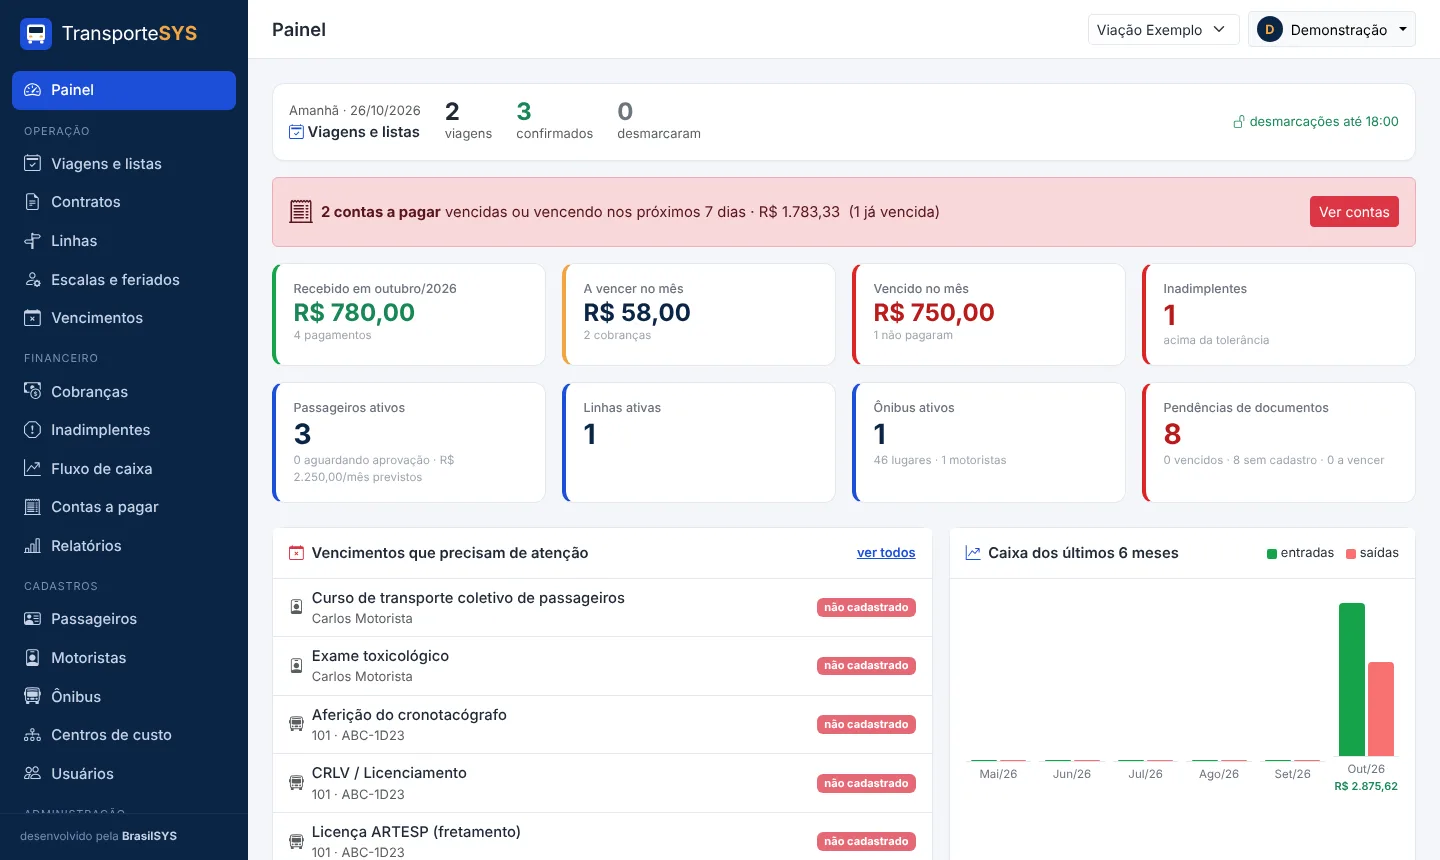Click the Inadimplentes alert circle icon
1440x860 pixels.
tap(33, 430)
